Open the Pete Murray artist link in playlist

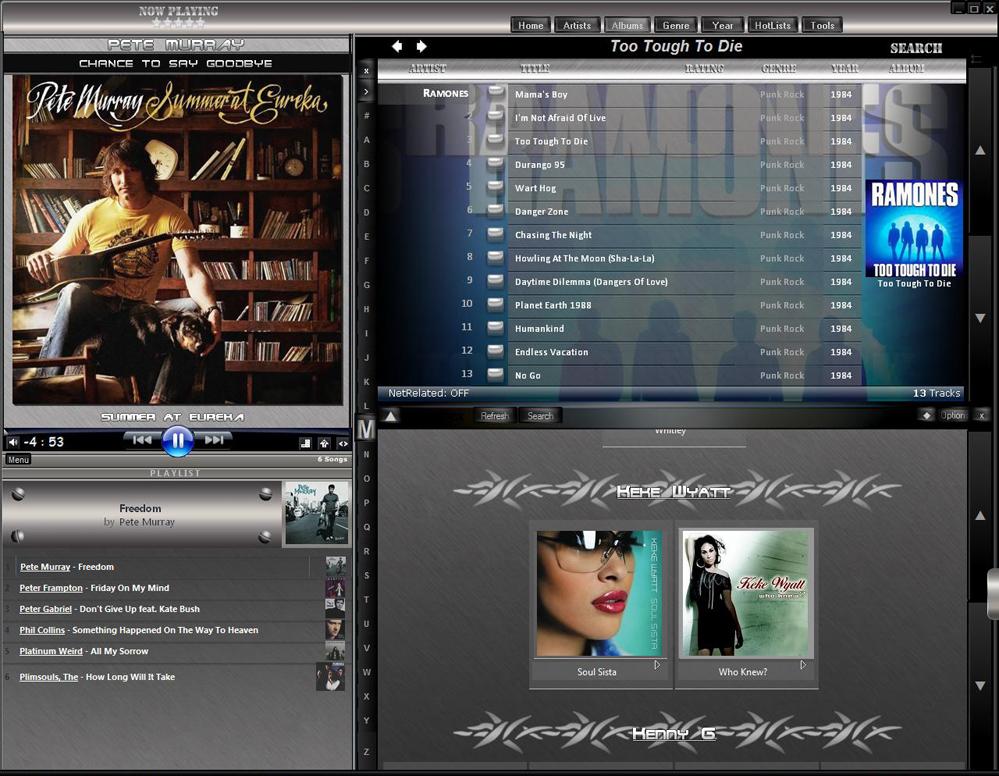coord(45,566)
